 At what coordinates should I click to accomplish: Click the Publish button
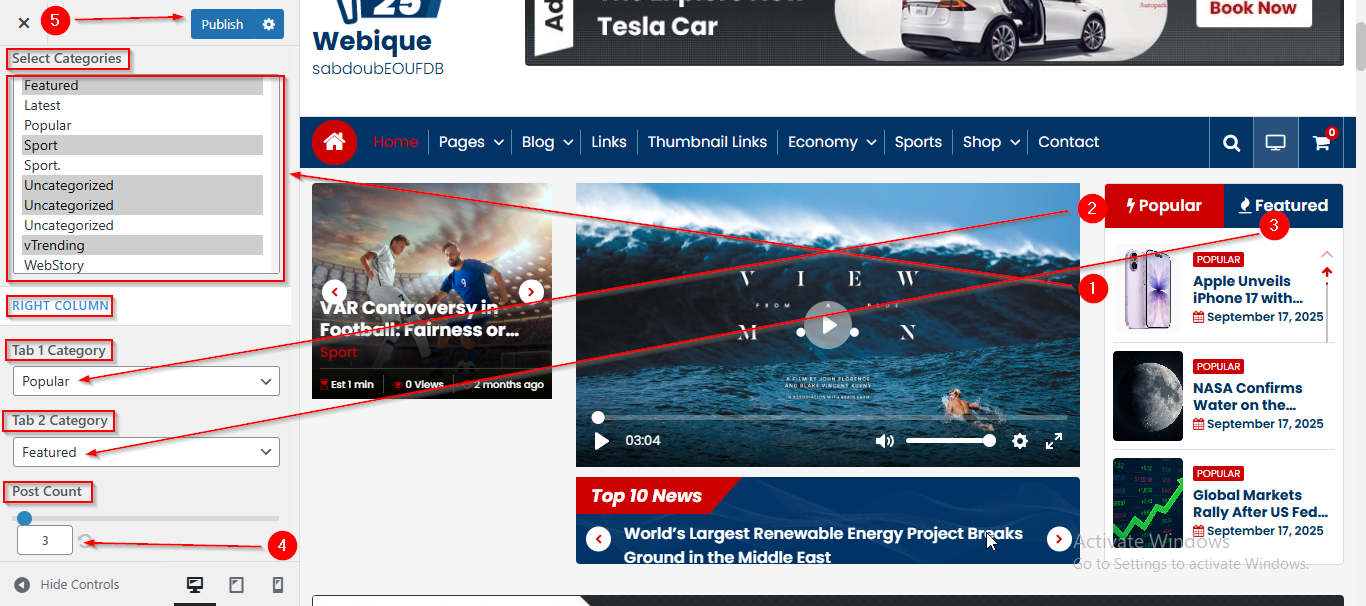(x=222, y=24)
